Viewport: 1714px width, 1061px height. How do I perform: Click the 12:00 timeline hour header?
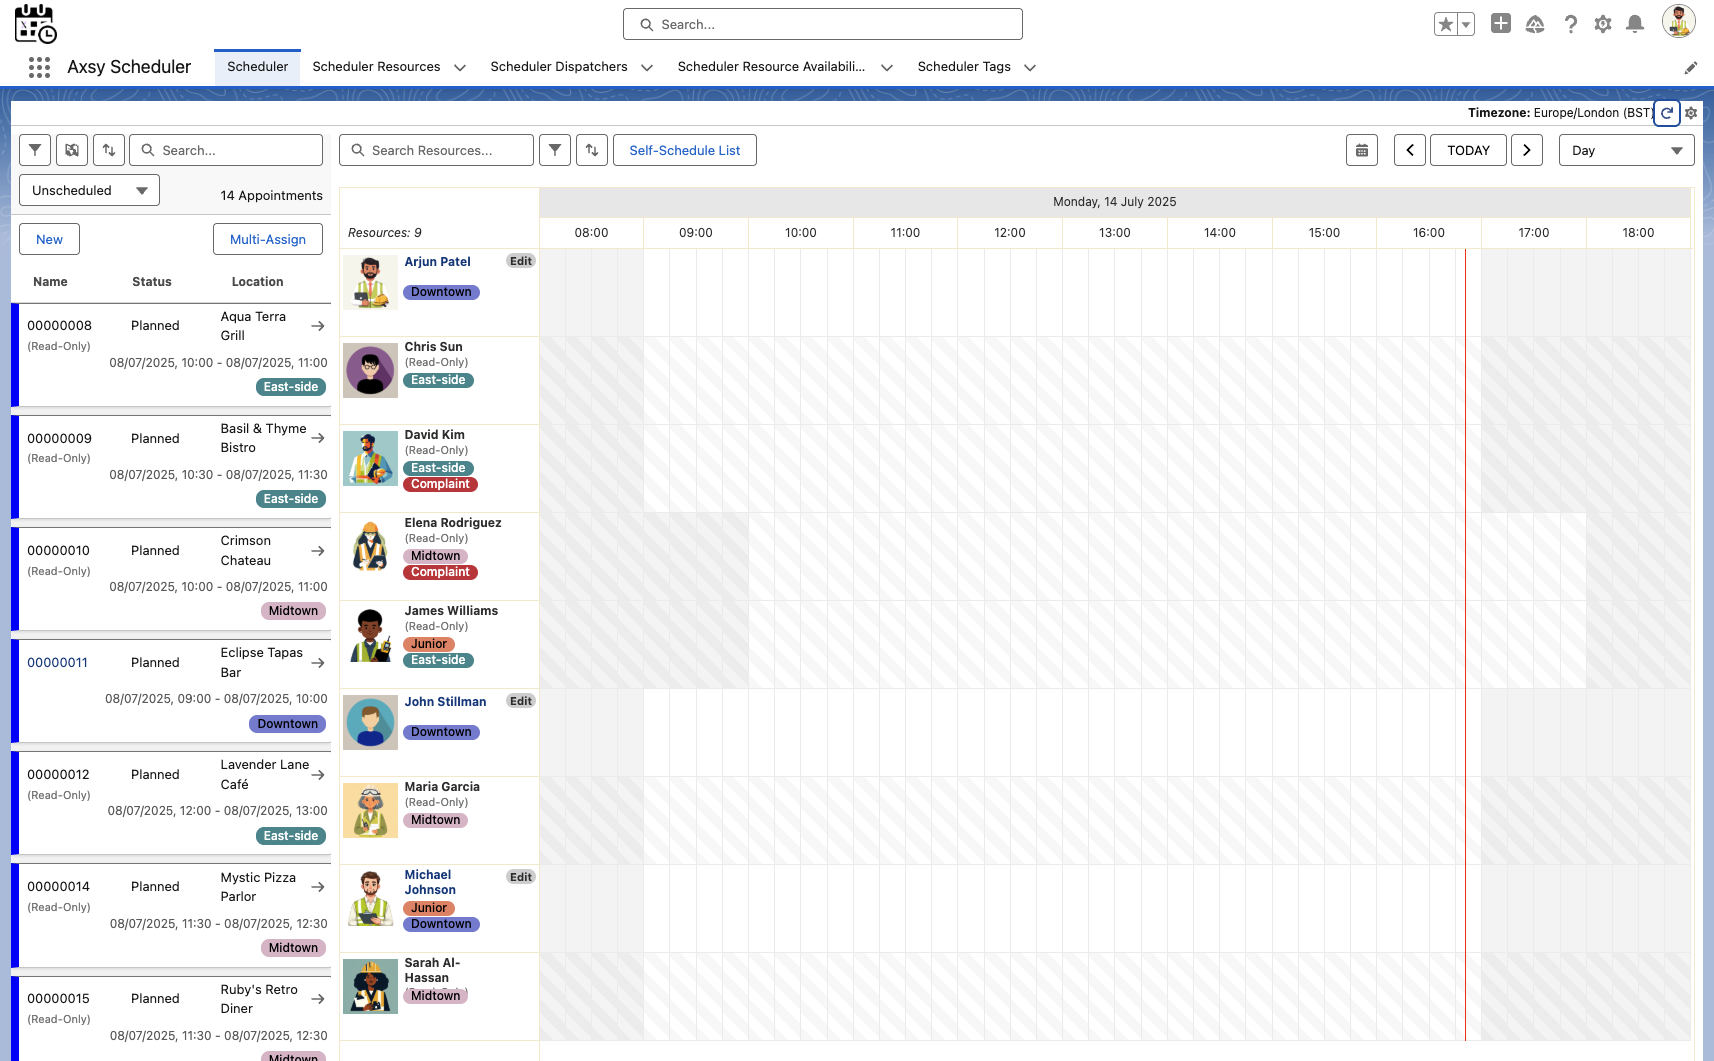click(x=1010, y=233)
